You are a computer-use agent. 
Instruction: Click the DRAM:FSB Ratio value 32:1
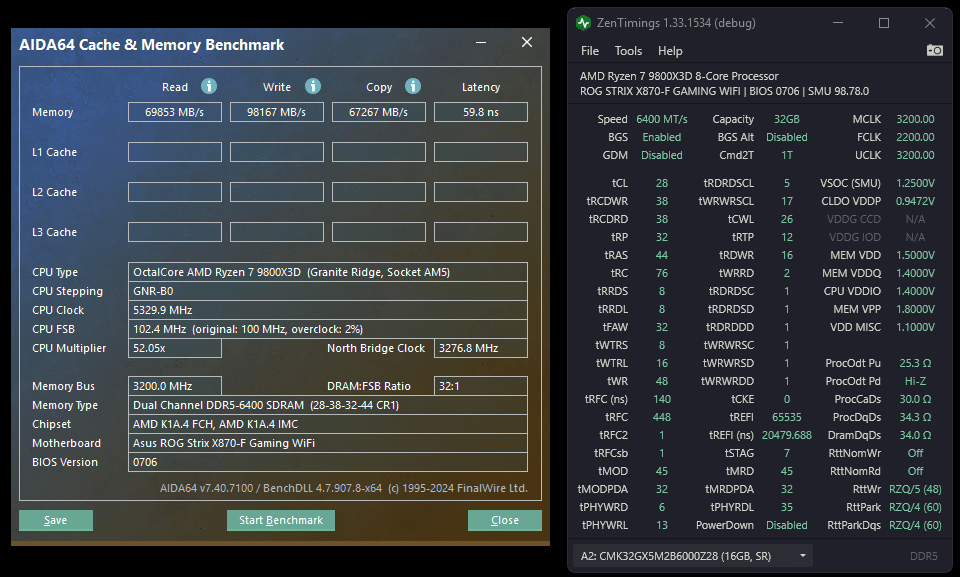[481, 386]
